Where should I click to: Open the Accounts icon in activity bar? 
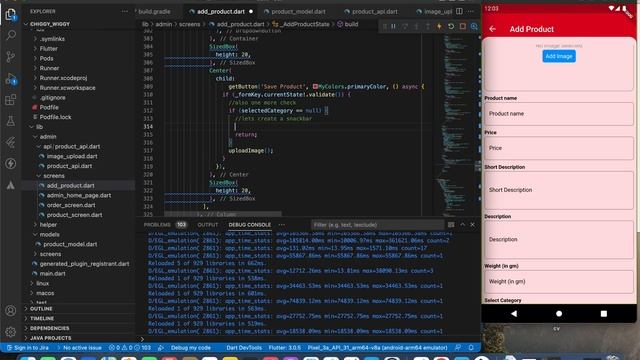click(11, 311)
